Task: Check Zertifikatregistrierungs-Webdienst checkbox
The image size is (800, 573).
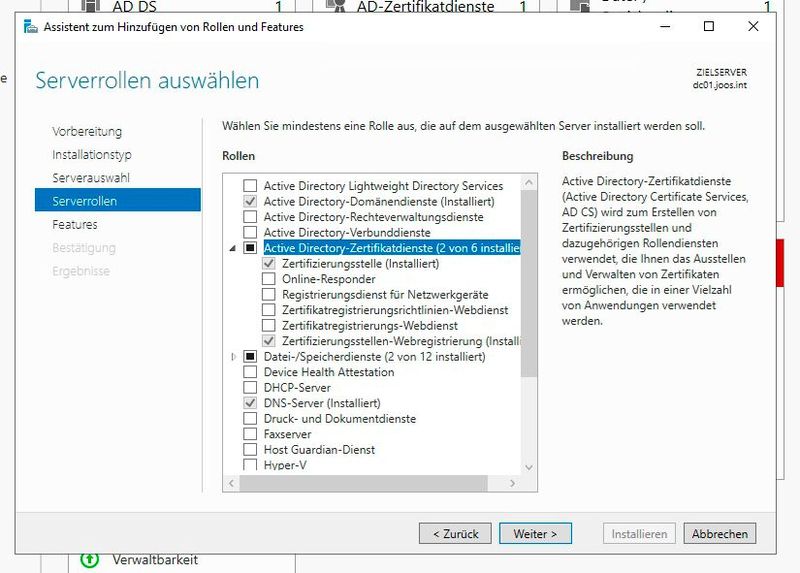Action: (268, 325)
